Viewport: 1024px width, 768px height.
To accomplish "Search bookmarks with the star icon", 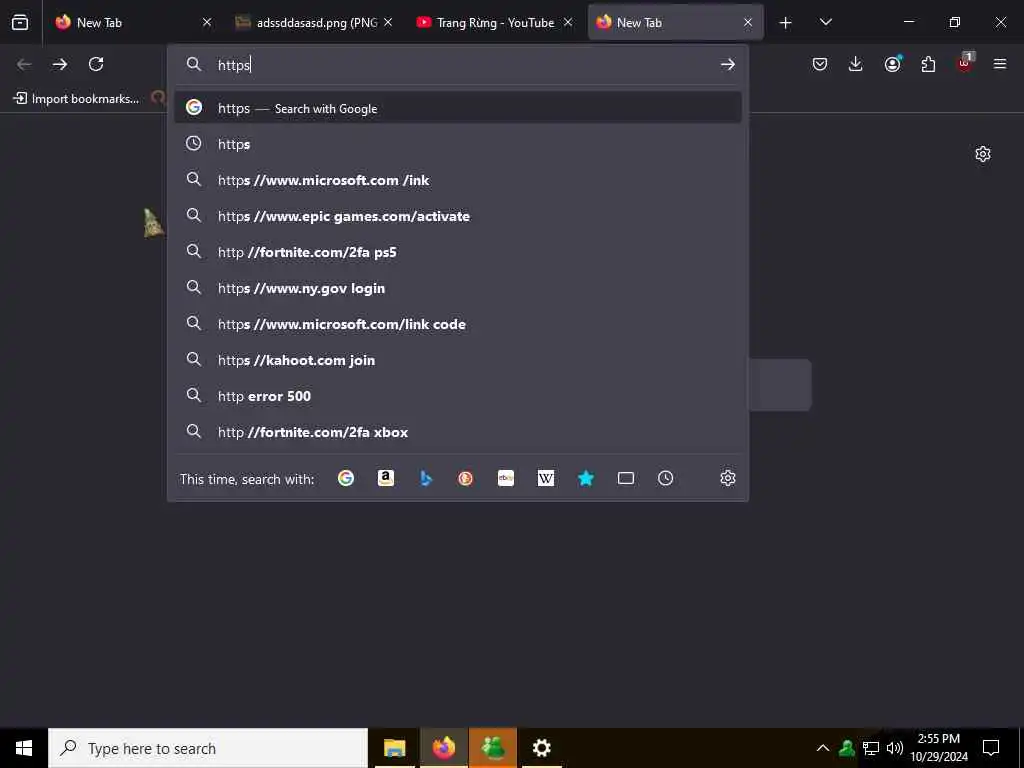I will click(586, 478).
